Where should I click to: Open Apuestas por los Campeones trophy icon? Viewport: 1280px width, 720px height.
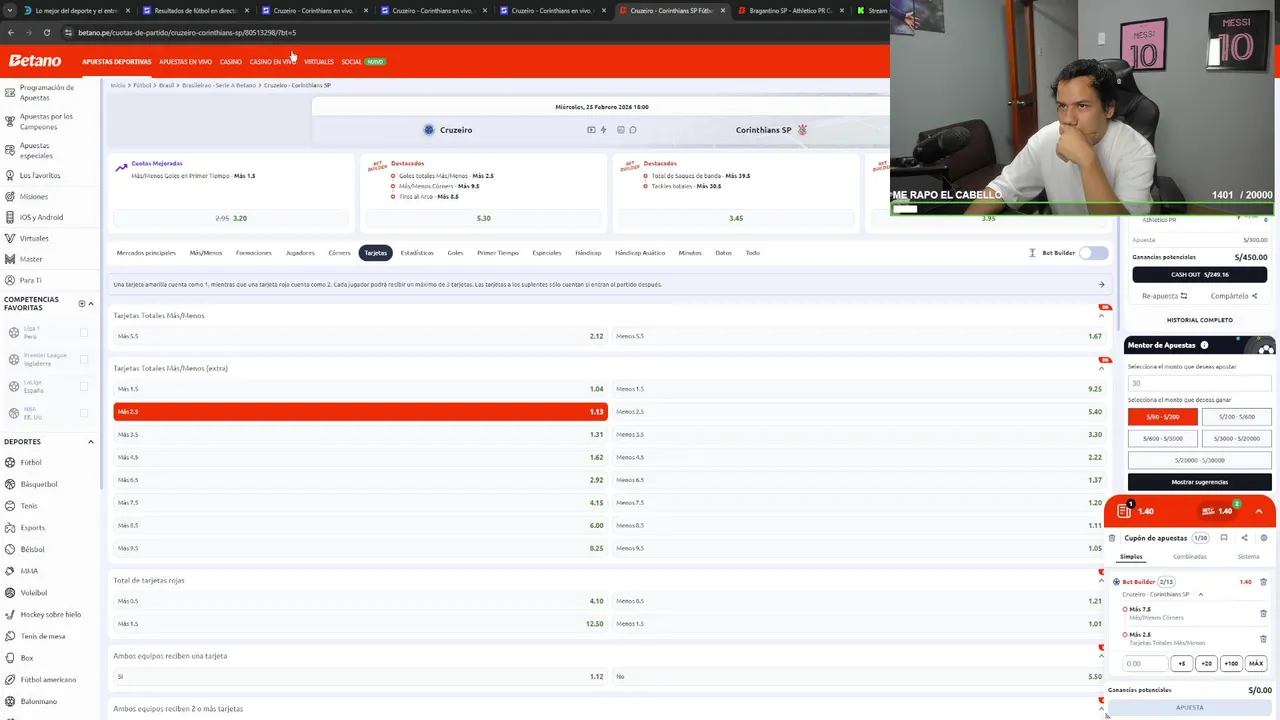pos(9,122)
